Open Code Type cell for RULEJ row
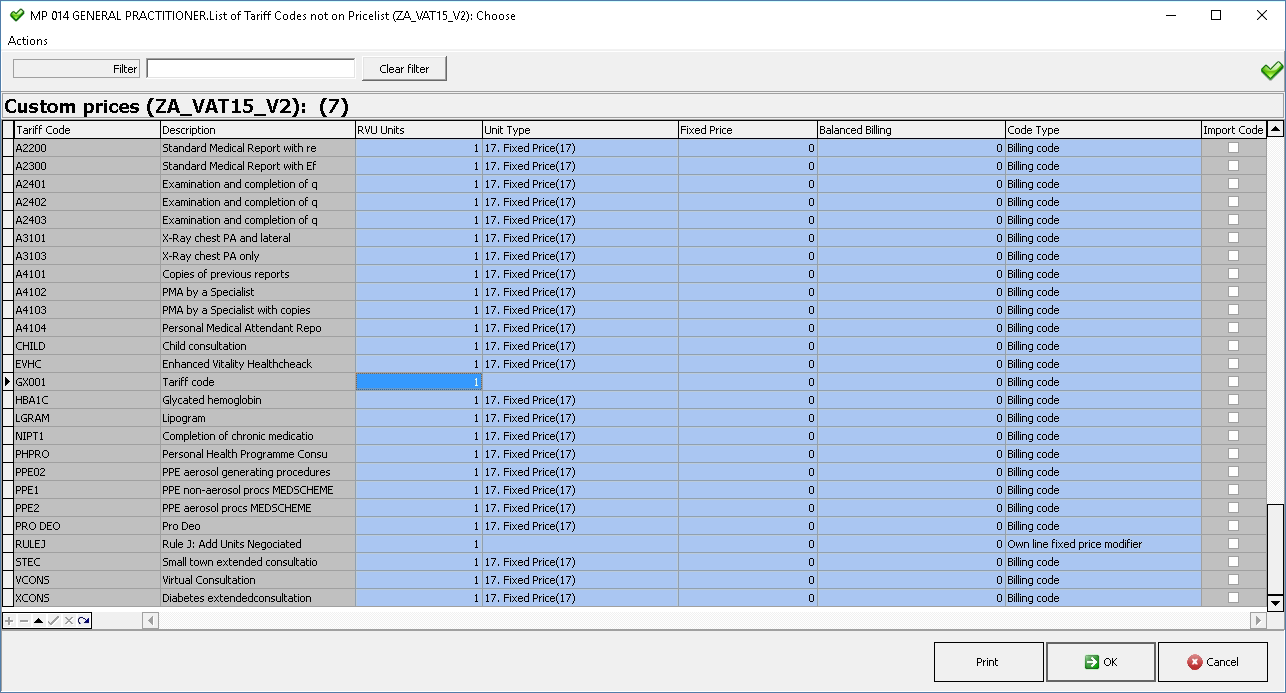The image size is (1286, 693). tap(1103, 544)
